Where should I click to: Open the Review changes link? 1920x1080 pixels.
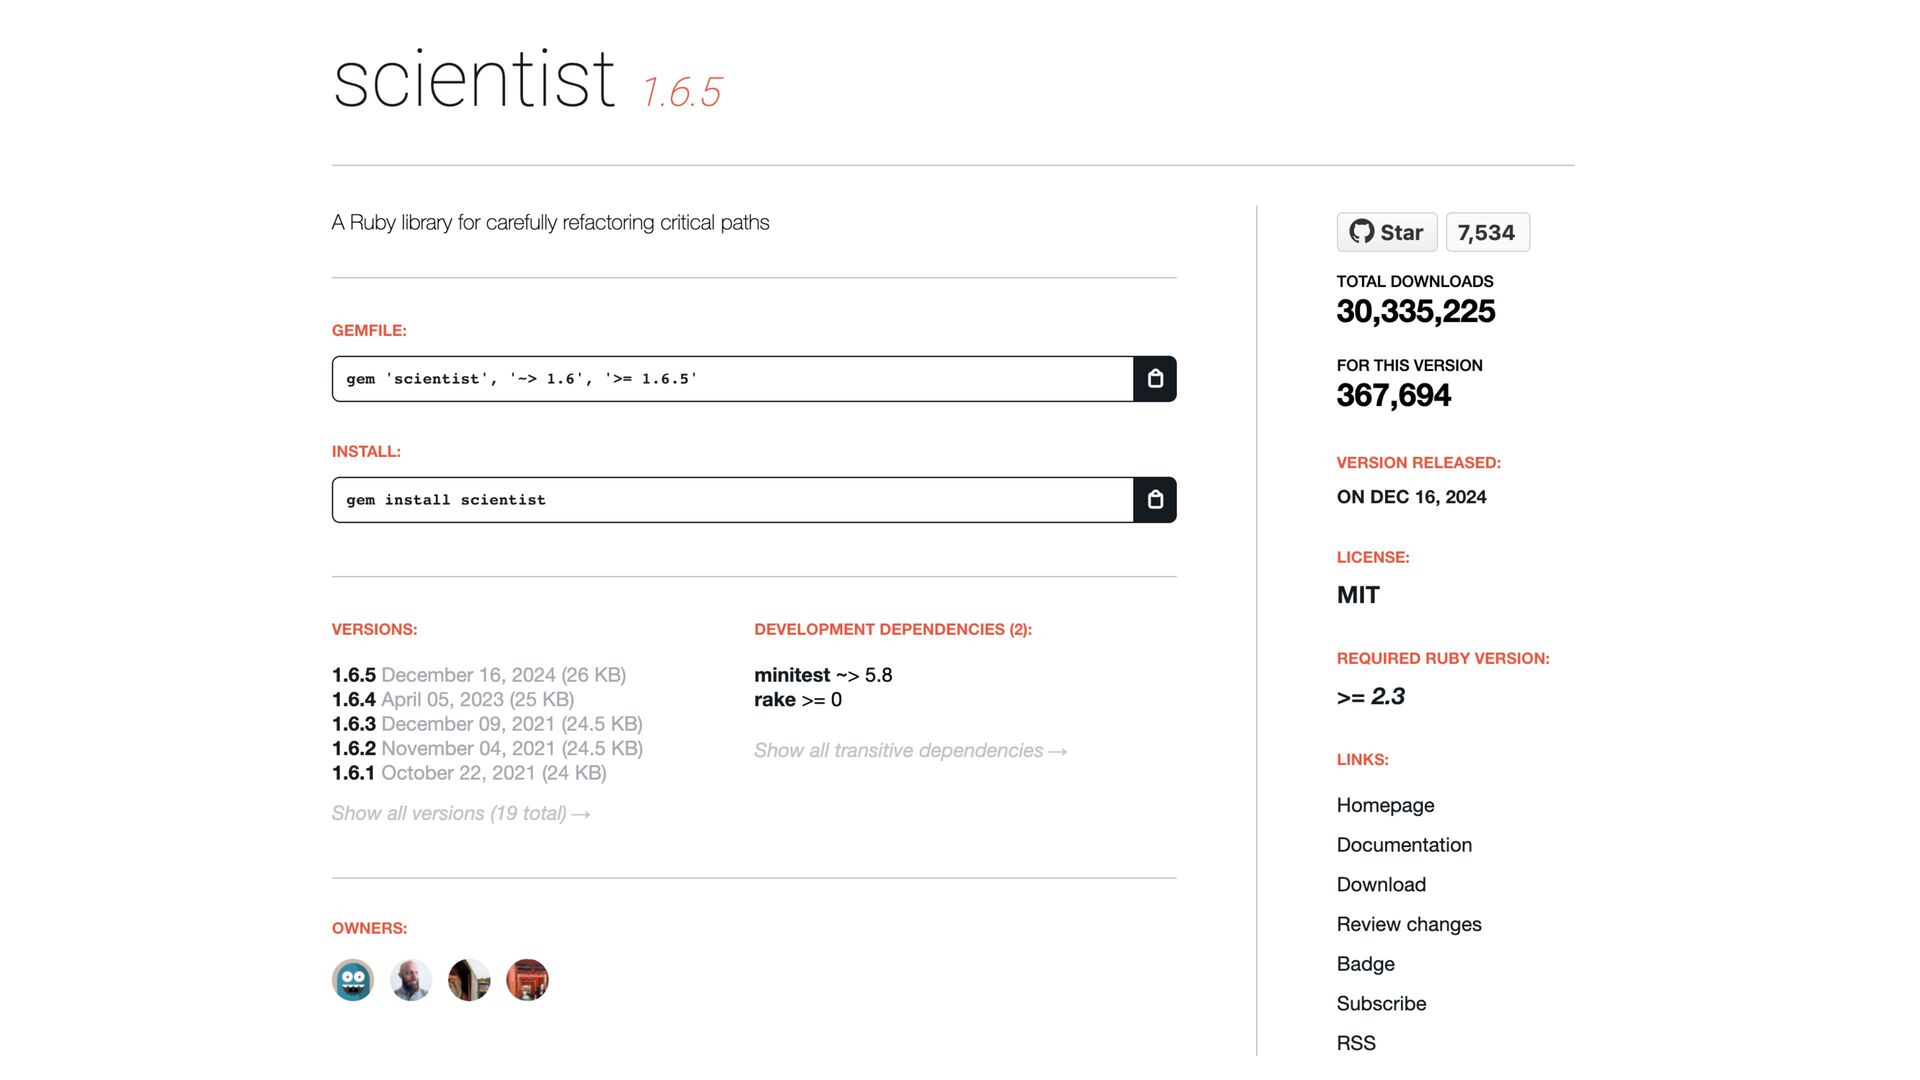pos(1409,924)
